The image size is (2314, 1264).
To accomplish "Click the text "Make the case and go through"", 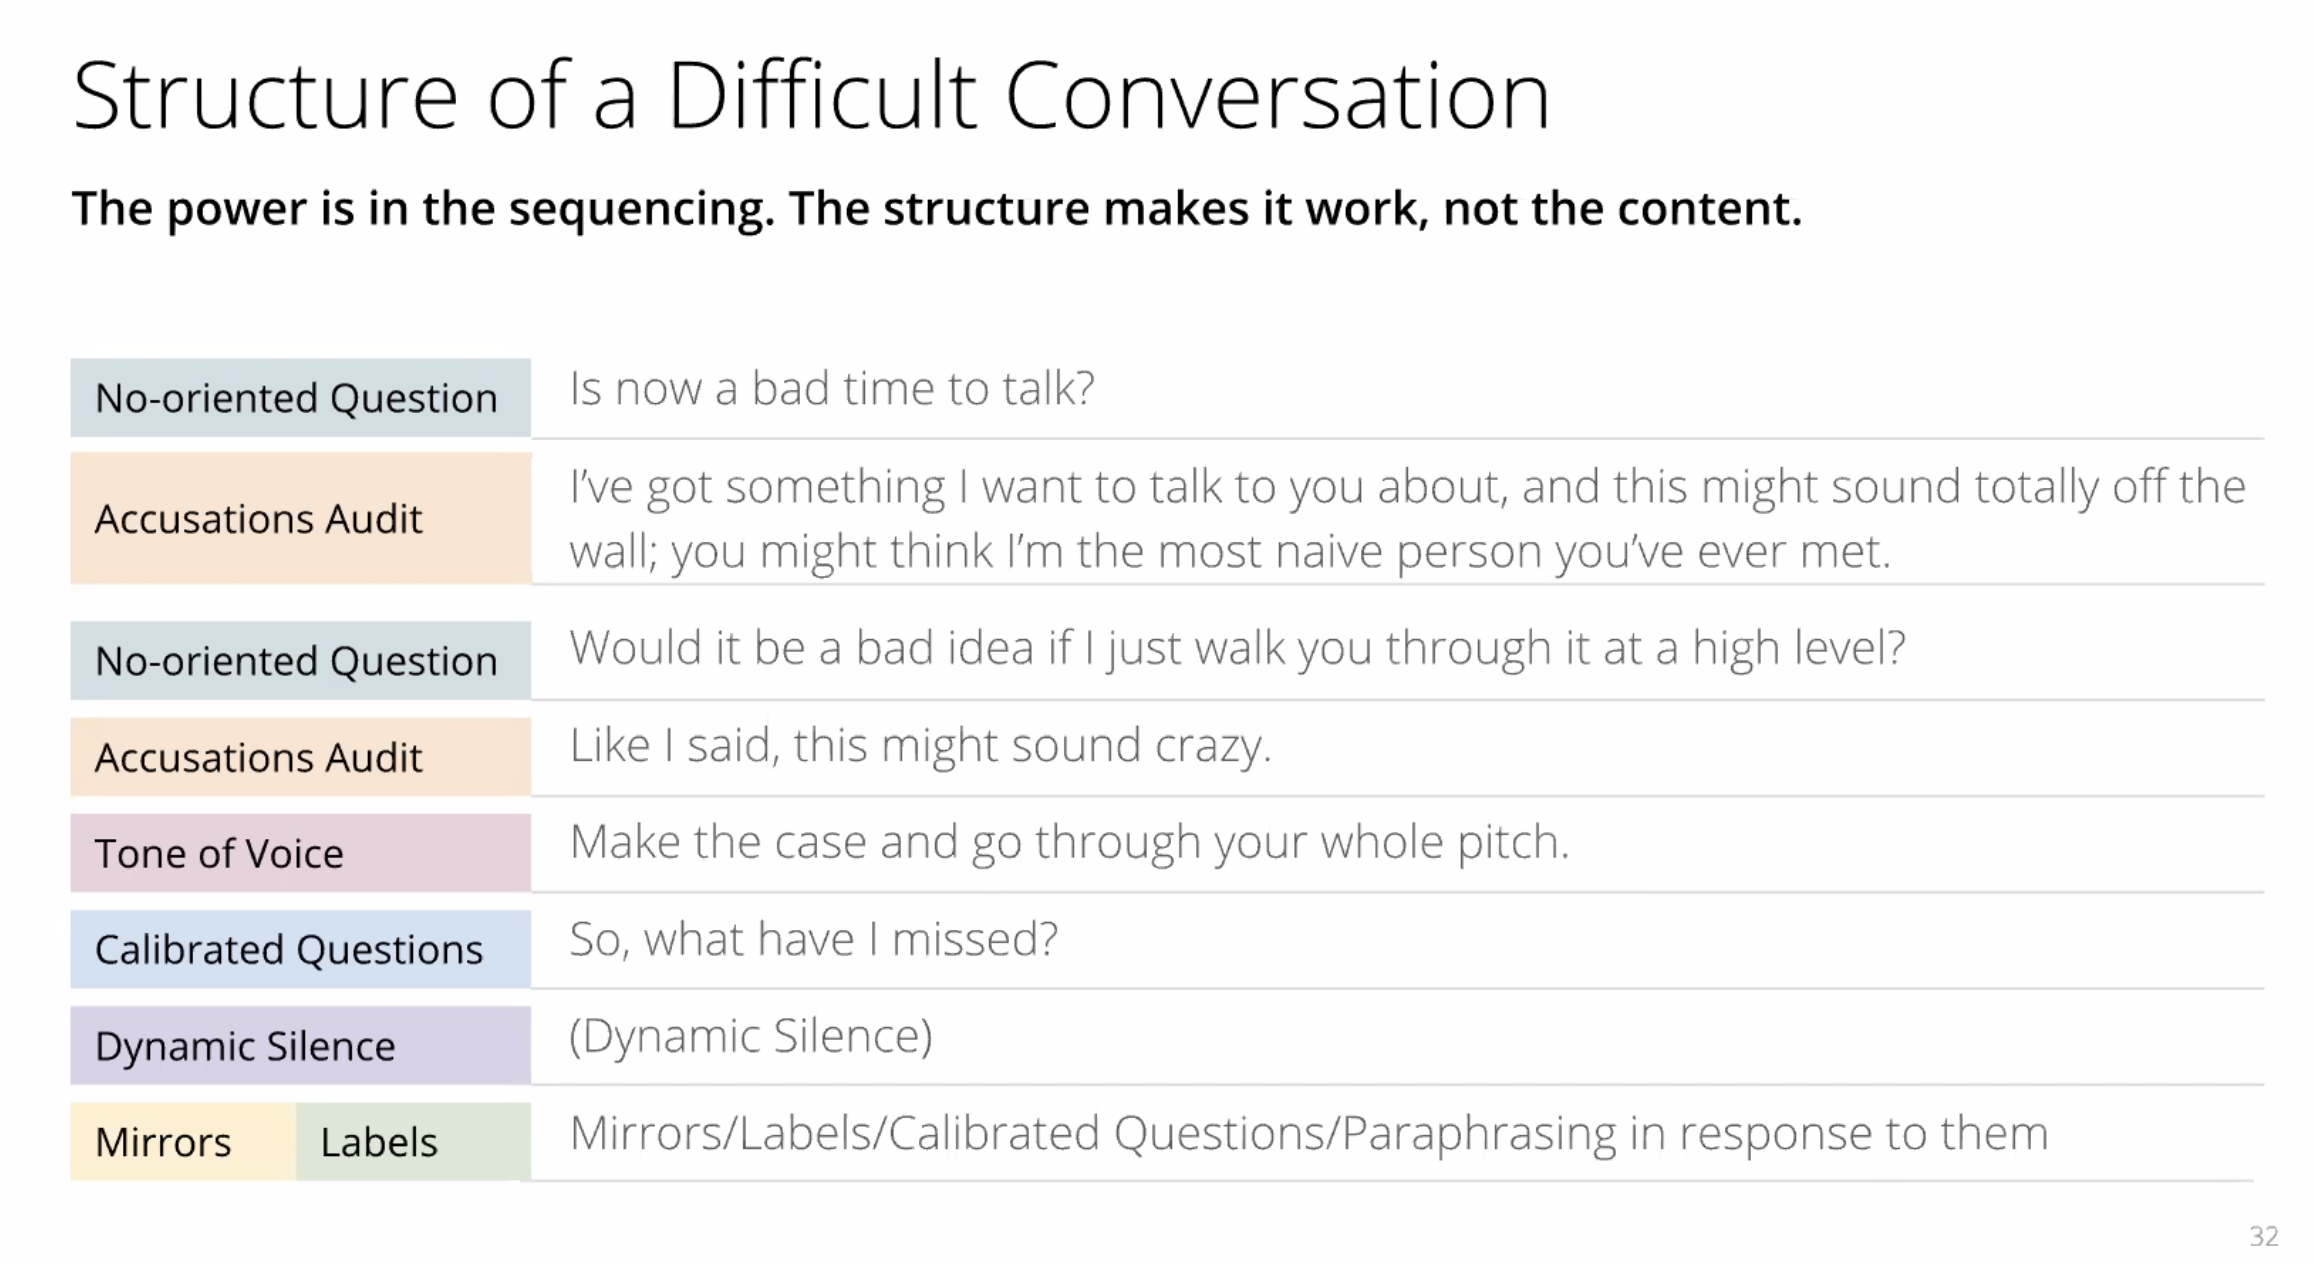I will [1069, 843].
